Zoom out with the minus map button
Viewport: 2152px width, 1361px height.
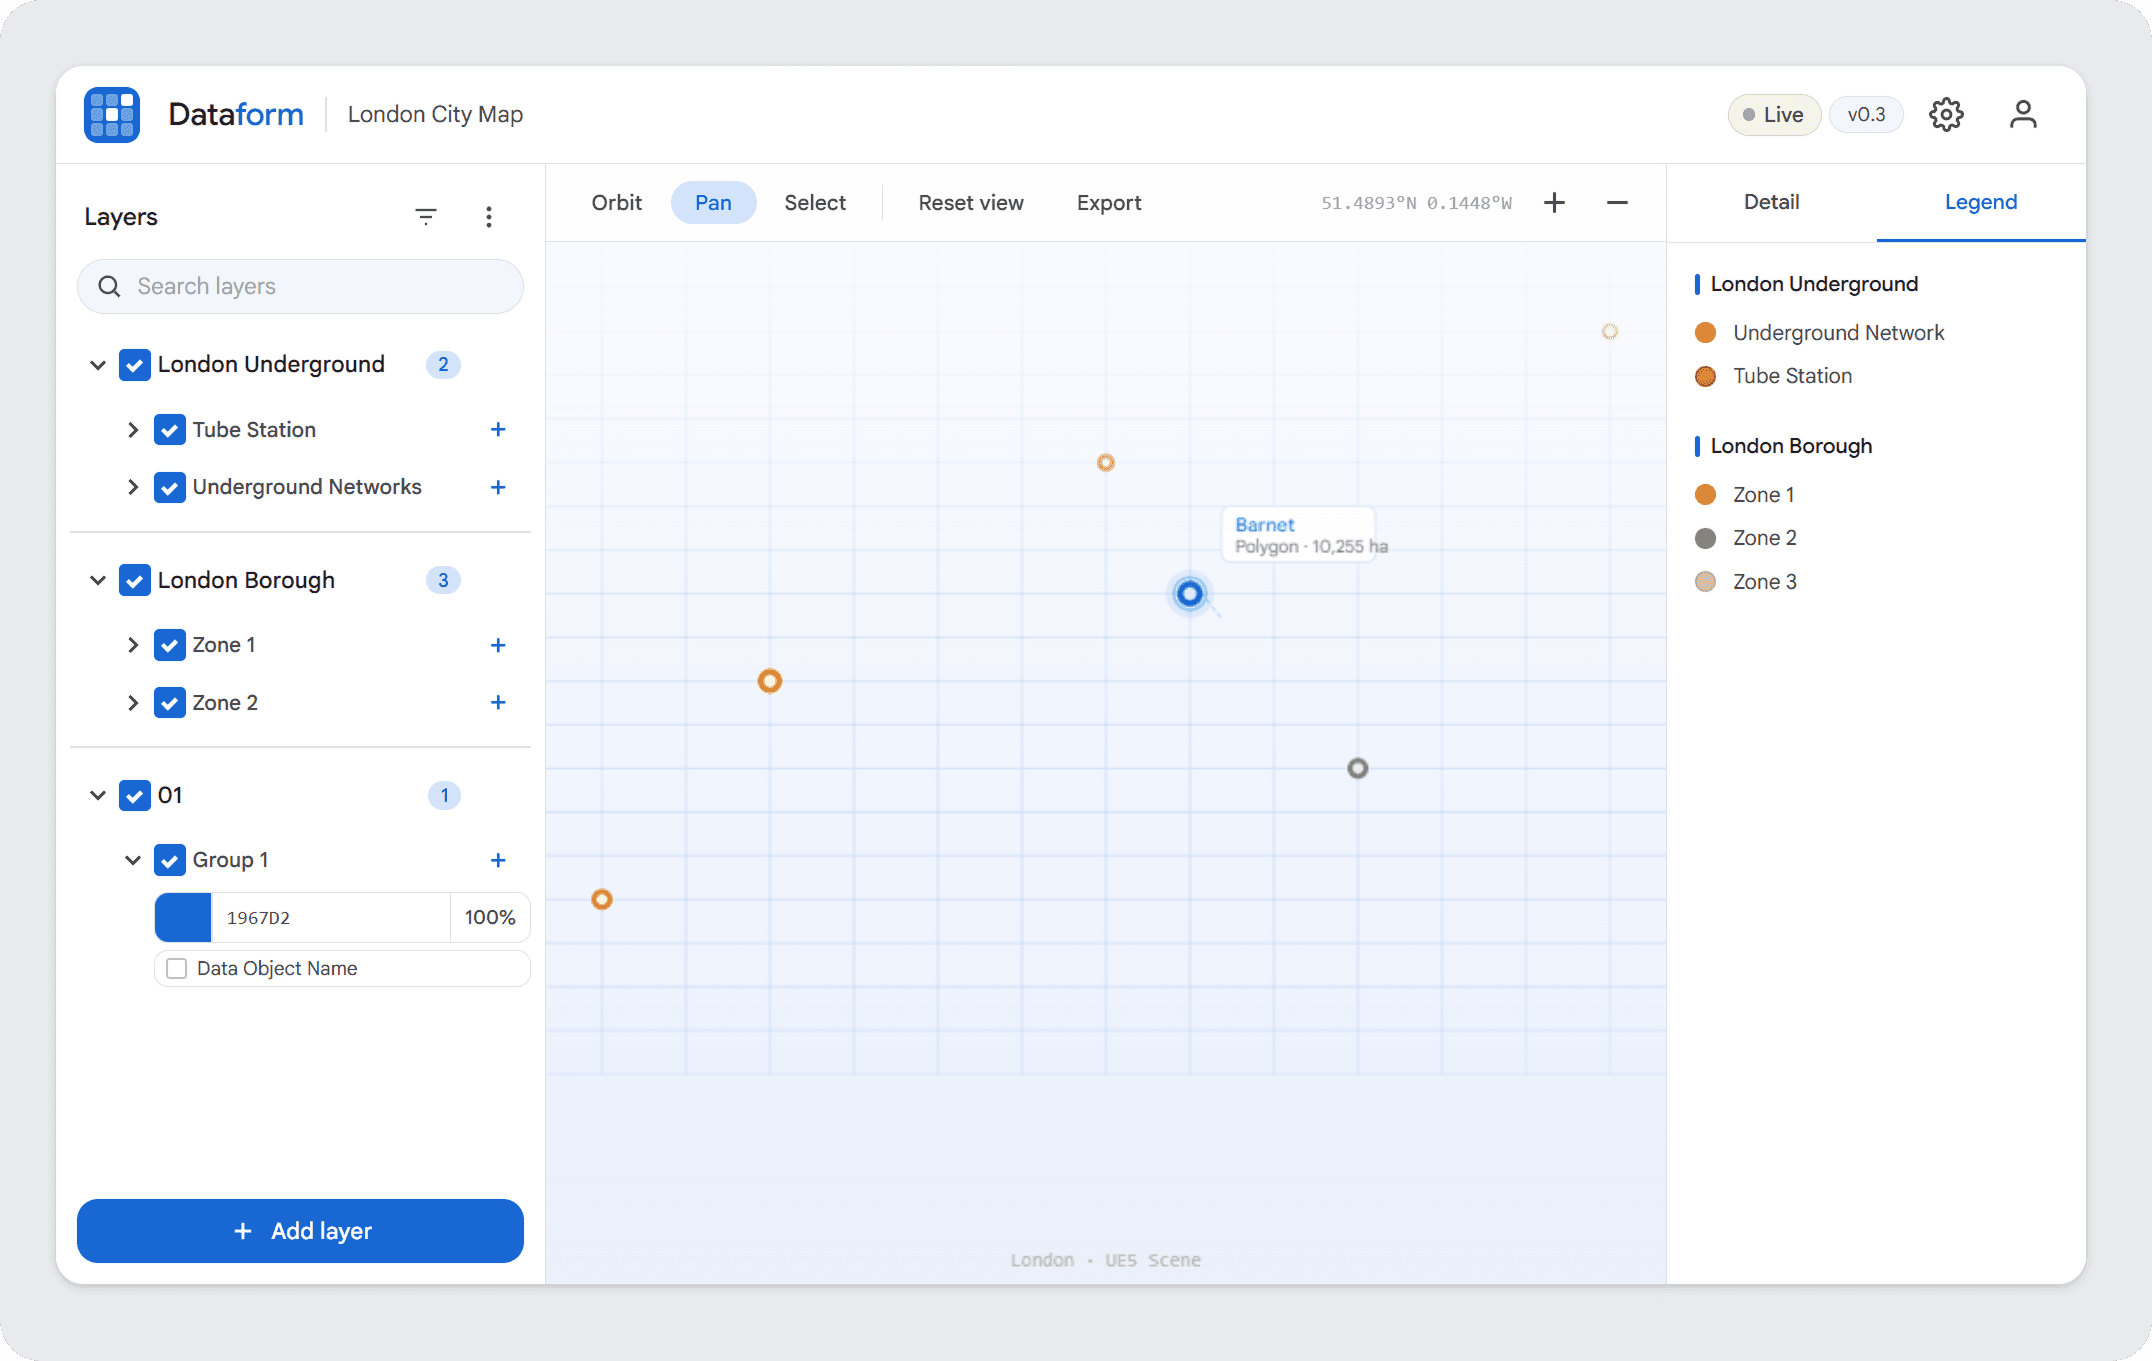tap(1617, 203)
